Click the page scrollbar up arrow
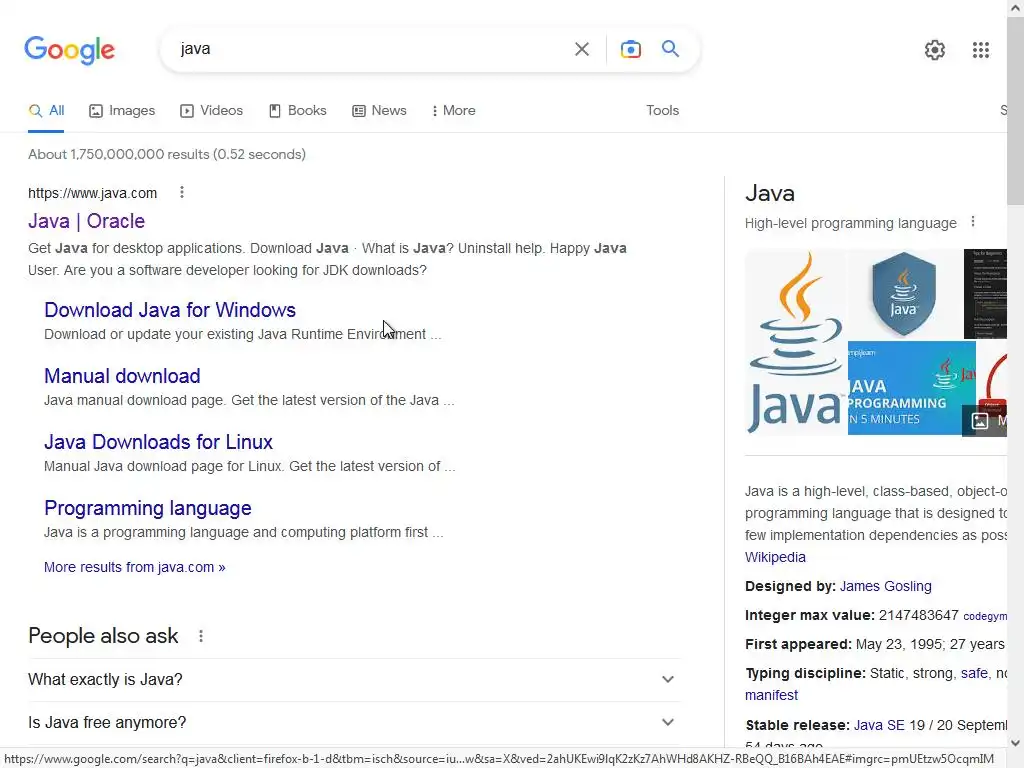 pos(1015,7)
